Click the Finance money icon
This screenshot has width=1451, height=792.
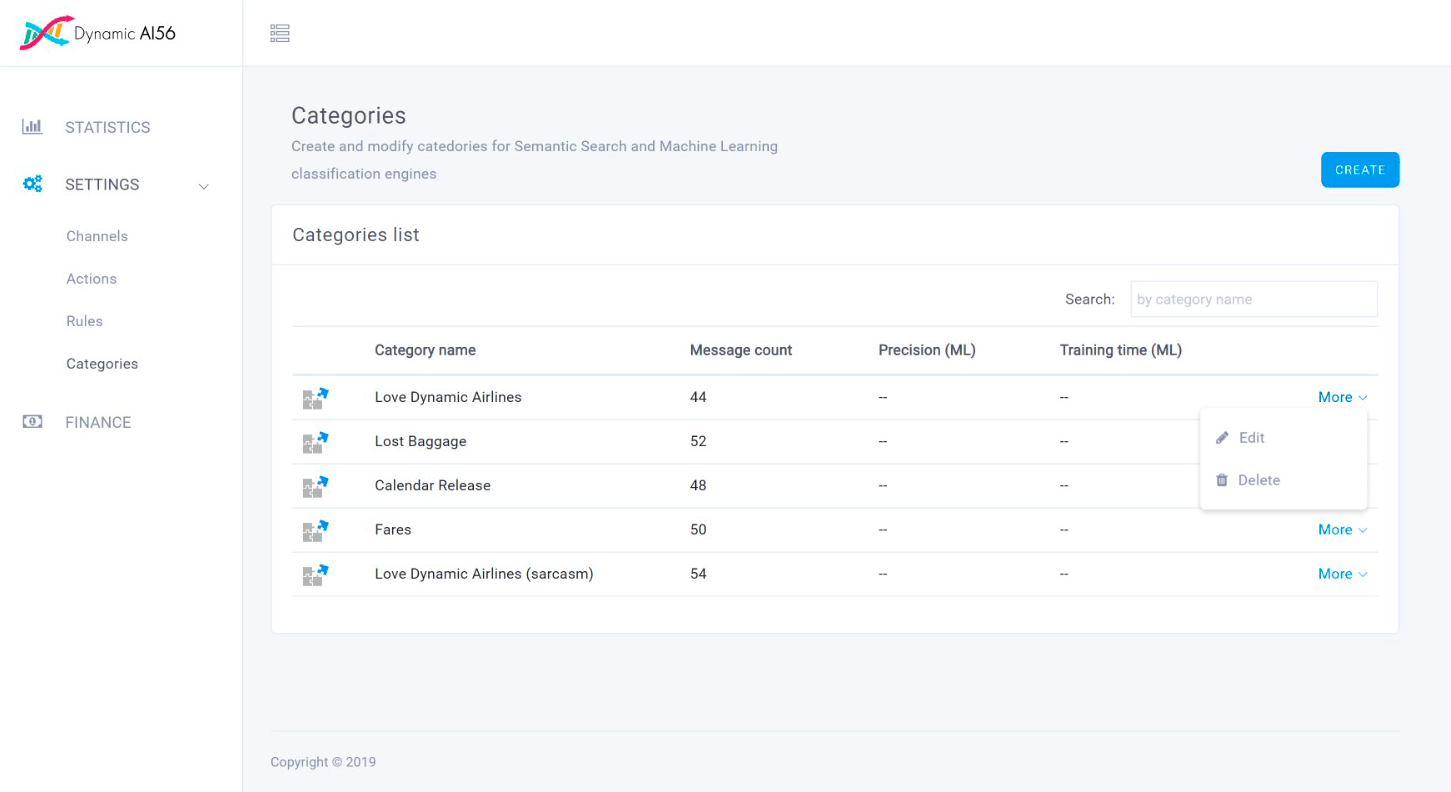pos(32,422)
